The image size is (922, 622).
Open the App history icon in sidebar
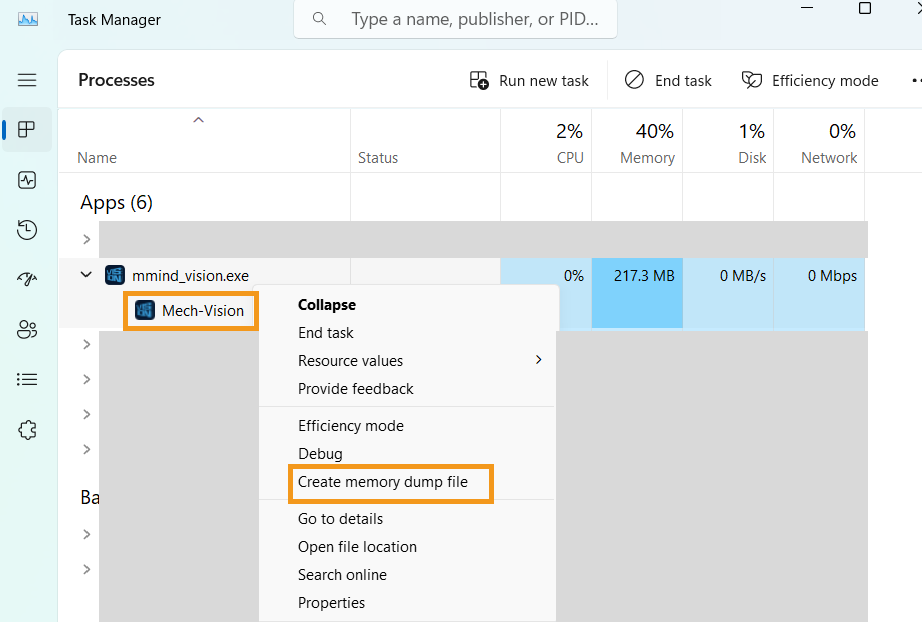tap(27, 231)
